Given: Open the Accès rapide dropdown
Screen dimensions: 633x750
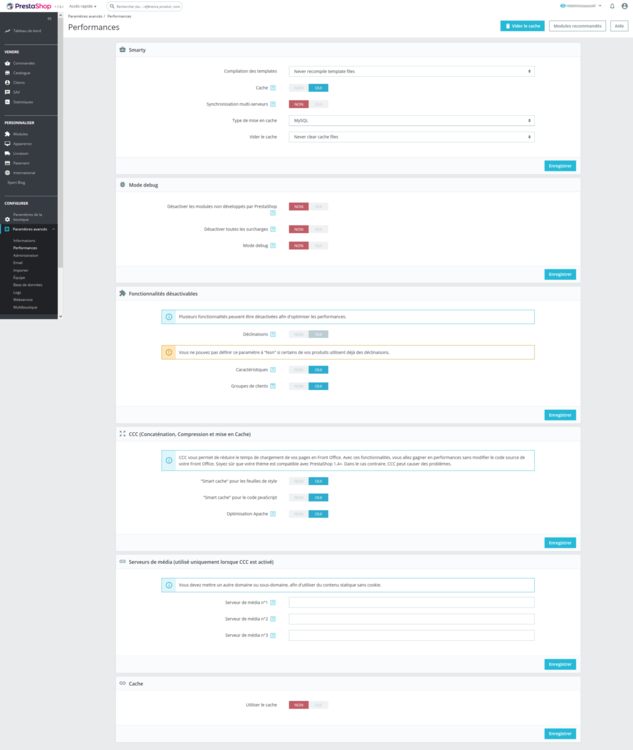Looking at the screenshot, I should point(83,6).
